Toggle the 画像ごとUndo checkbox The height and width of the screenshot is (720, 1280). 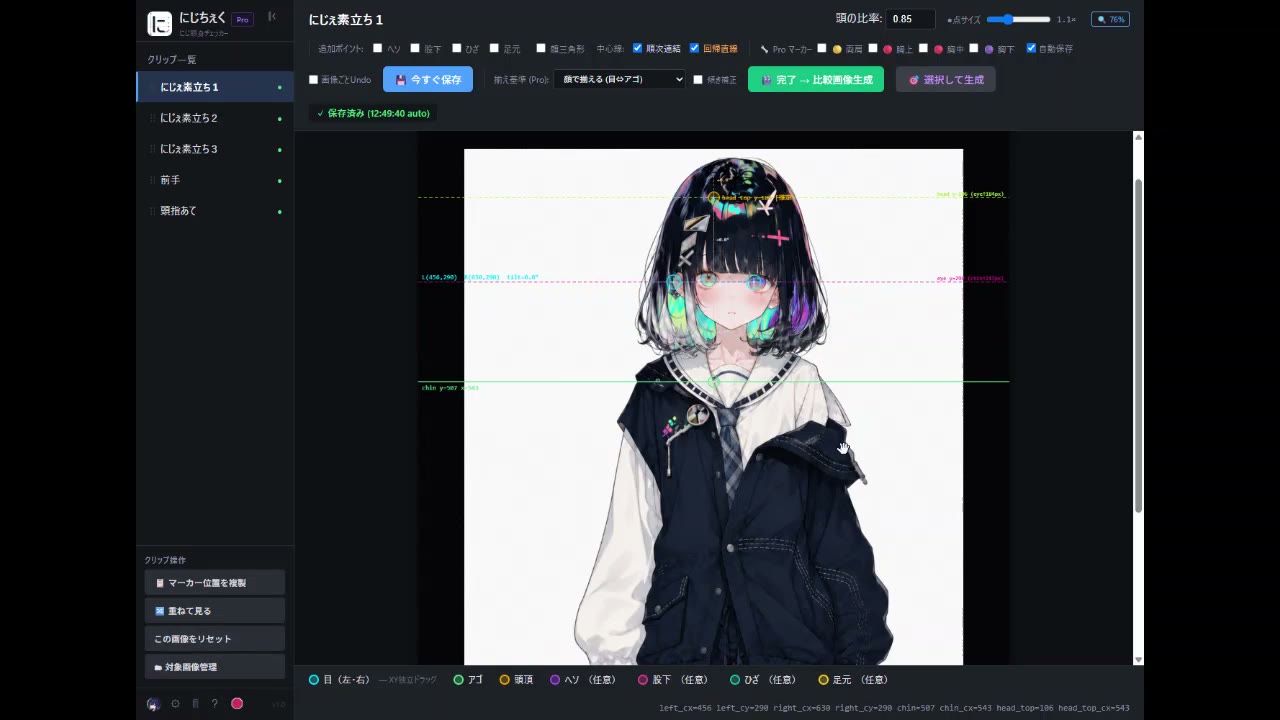[x=313, y=80]
